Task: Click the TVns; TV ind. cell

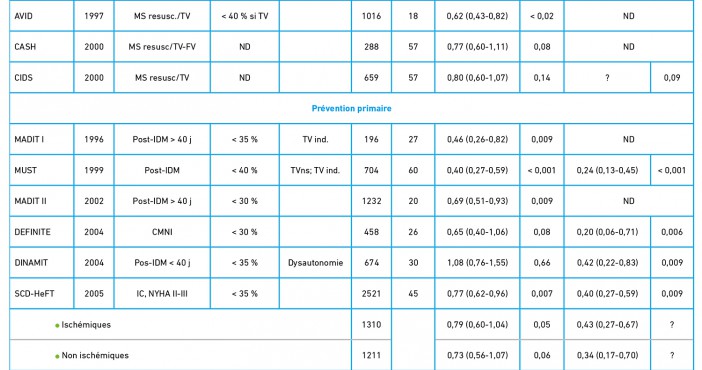Action: tap(315, 170)
